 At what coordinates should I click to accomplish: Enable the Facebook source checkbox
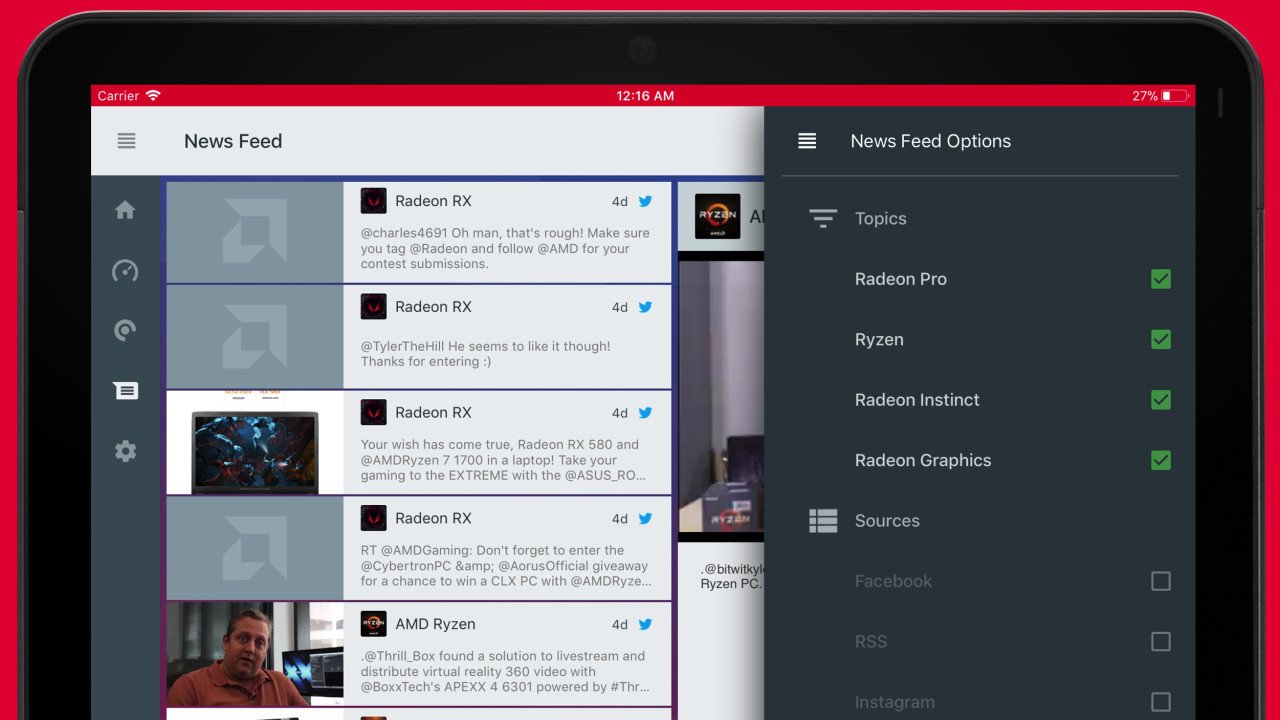tap(1160, 581)
